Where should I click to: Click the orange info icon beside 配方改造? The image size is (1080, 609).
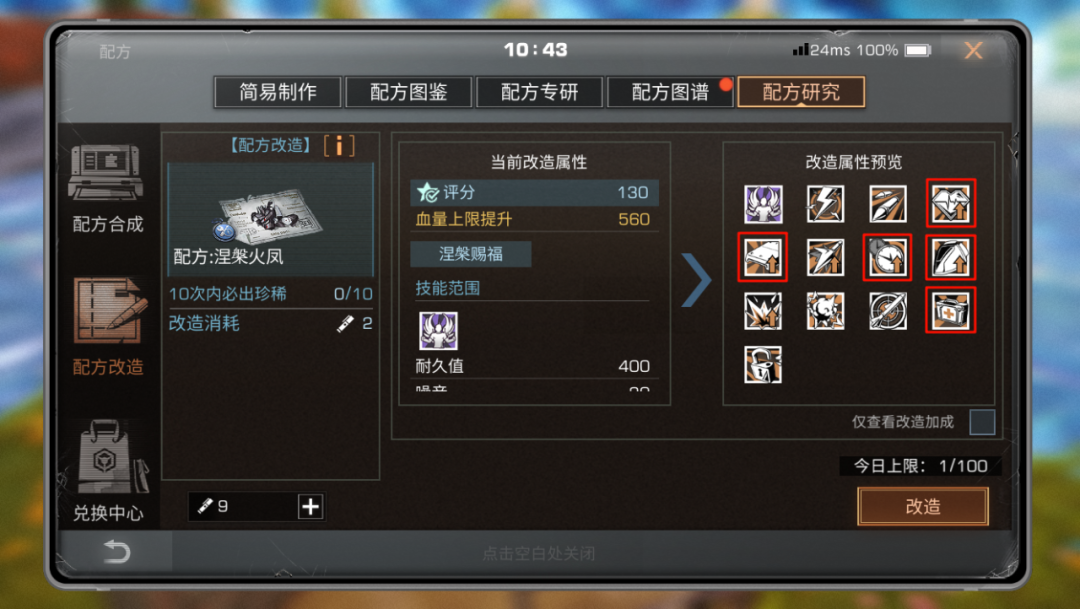pyautogui.click(x=340, y=145)
